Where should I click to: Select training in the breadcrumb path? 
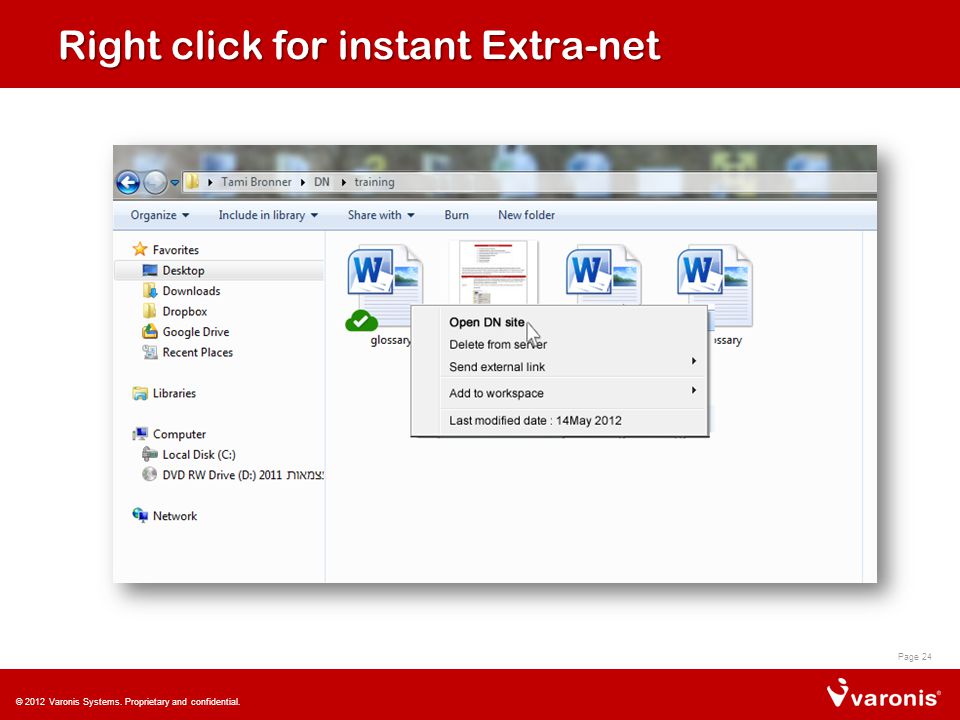[374, 182]
